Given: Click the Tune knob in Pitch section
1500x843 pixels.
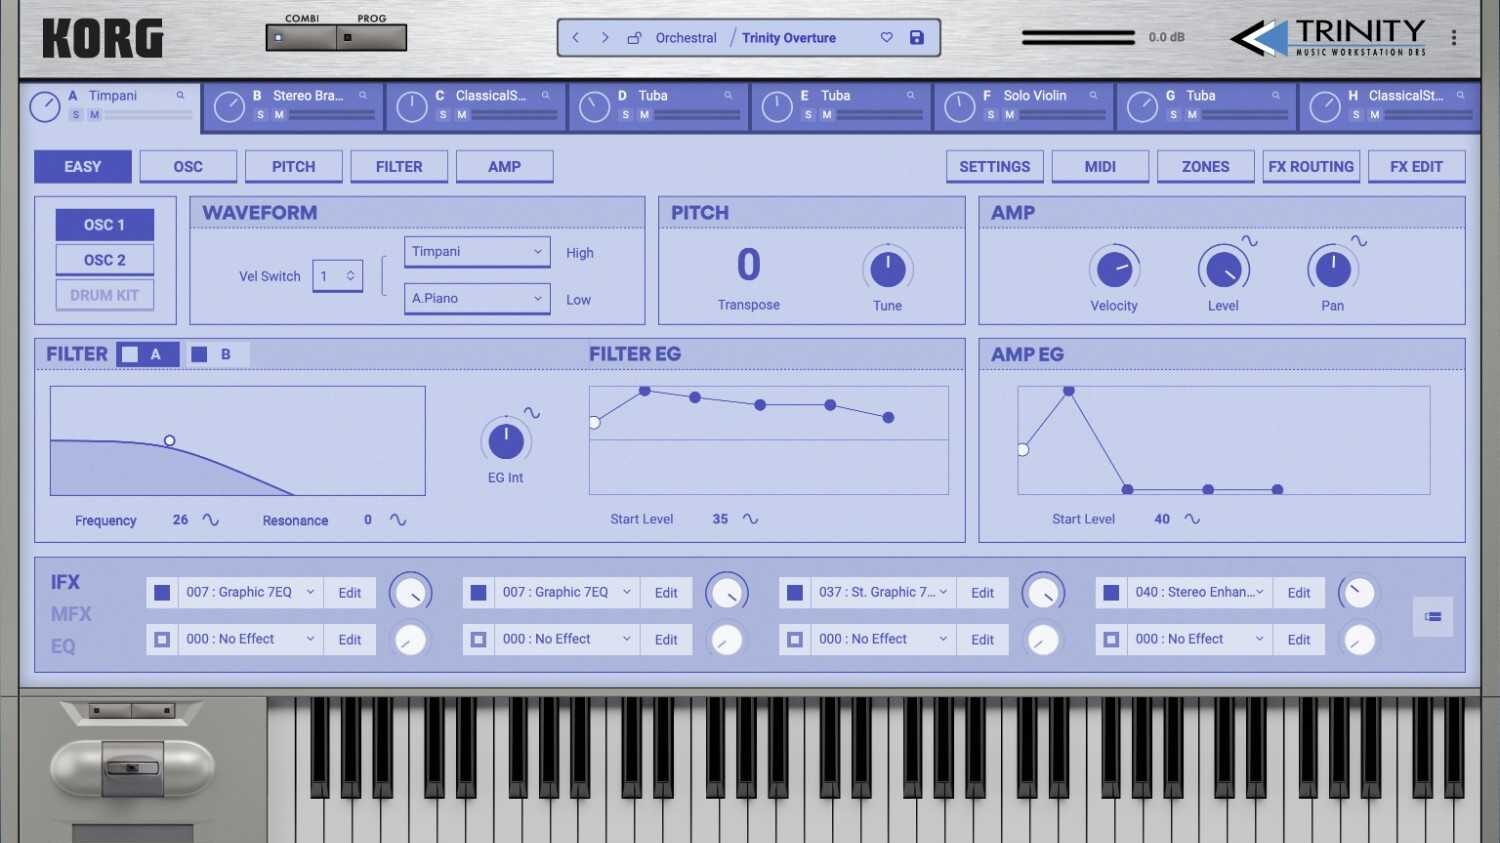Looking at the screenshot, I should 887,269.
